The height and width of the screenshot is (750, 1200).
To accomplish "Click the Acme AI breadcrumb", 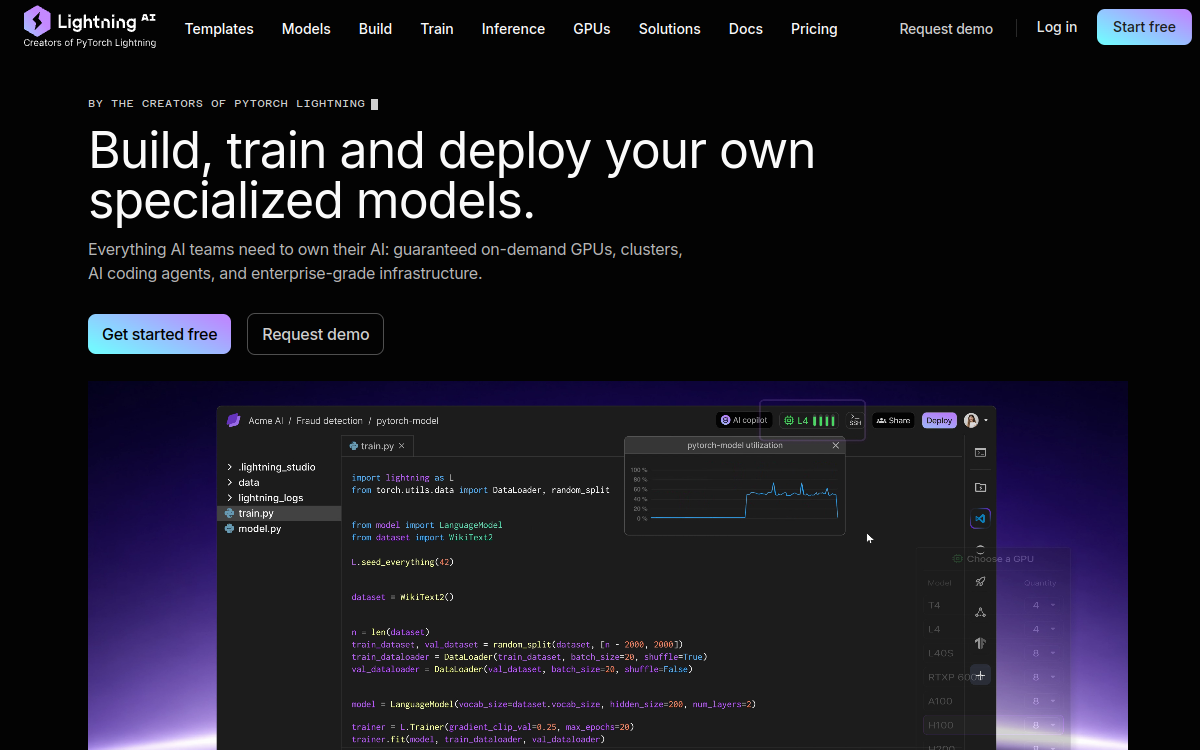I will click(x=266, y=421).
